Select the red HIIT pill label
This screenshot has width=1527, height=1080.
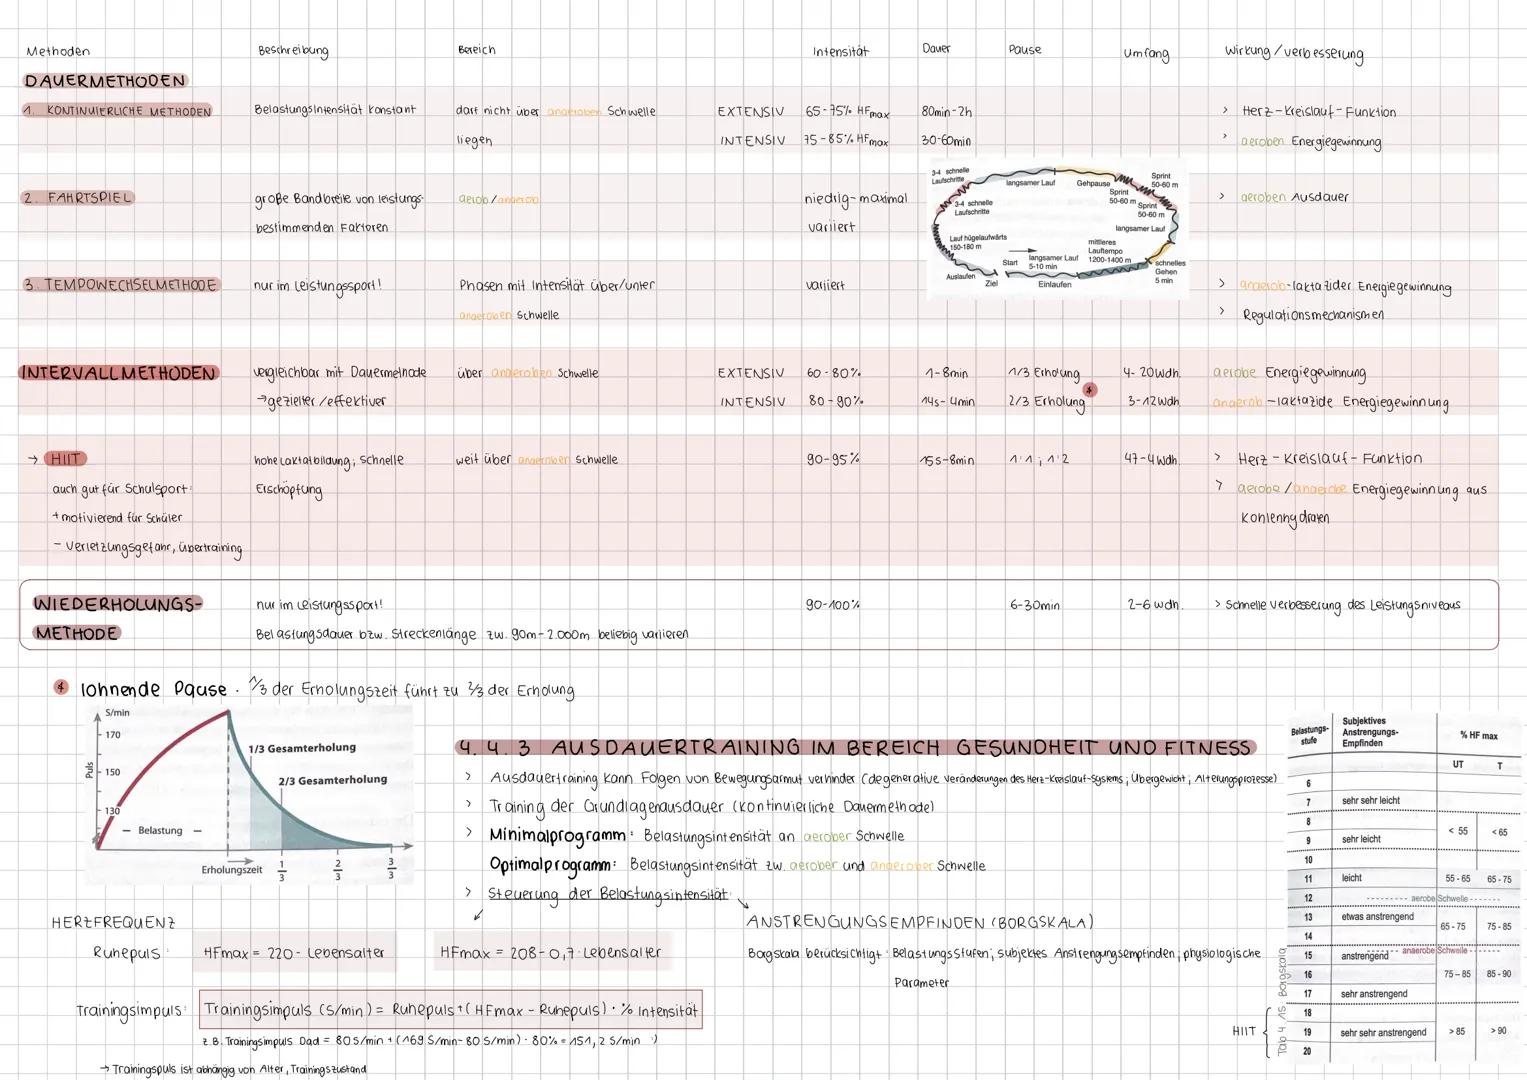(x=65, y=459)
